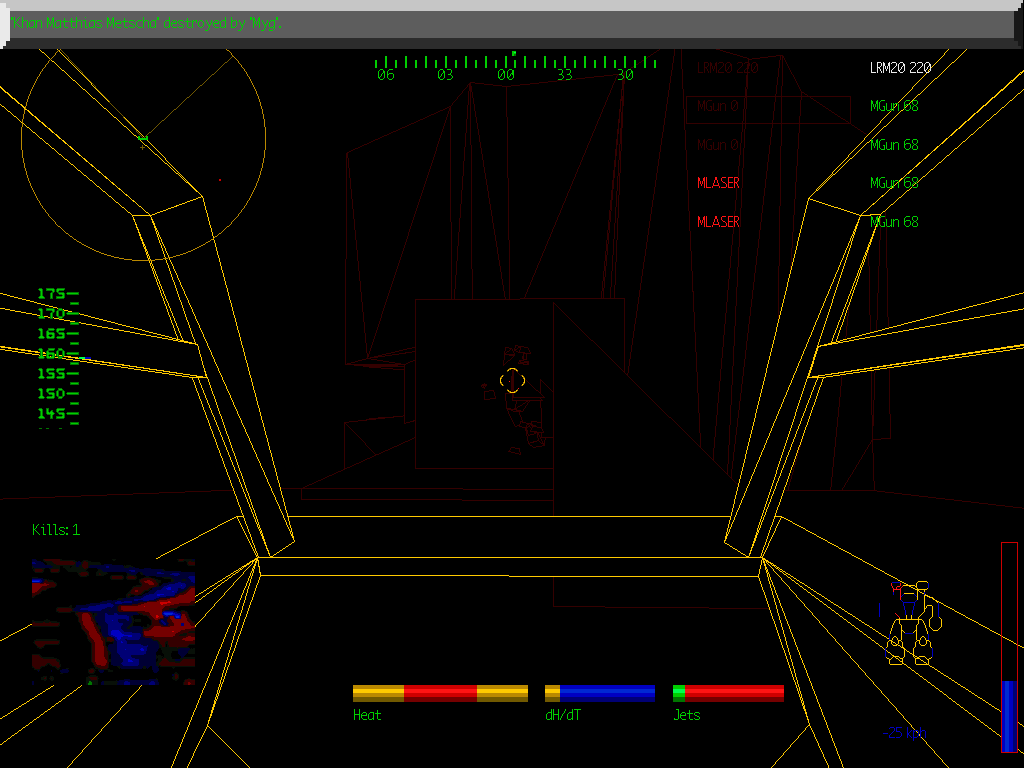
Task: Click the green blip on the radar
Action: [x=143, y=138]
